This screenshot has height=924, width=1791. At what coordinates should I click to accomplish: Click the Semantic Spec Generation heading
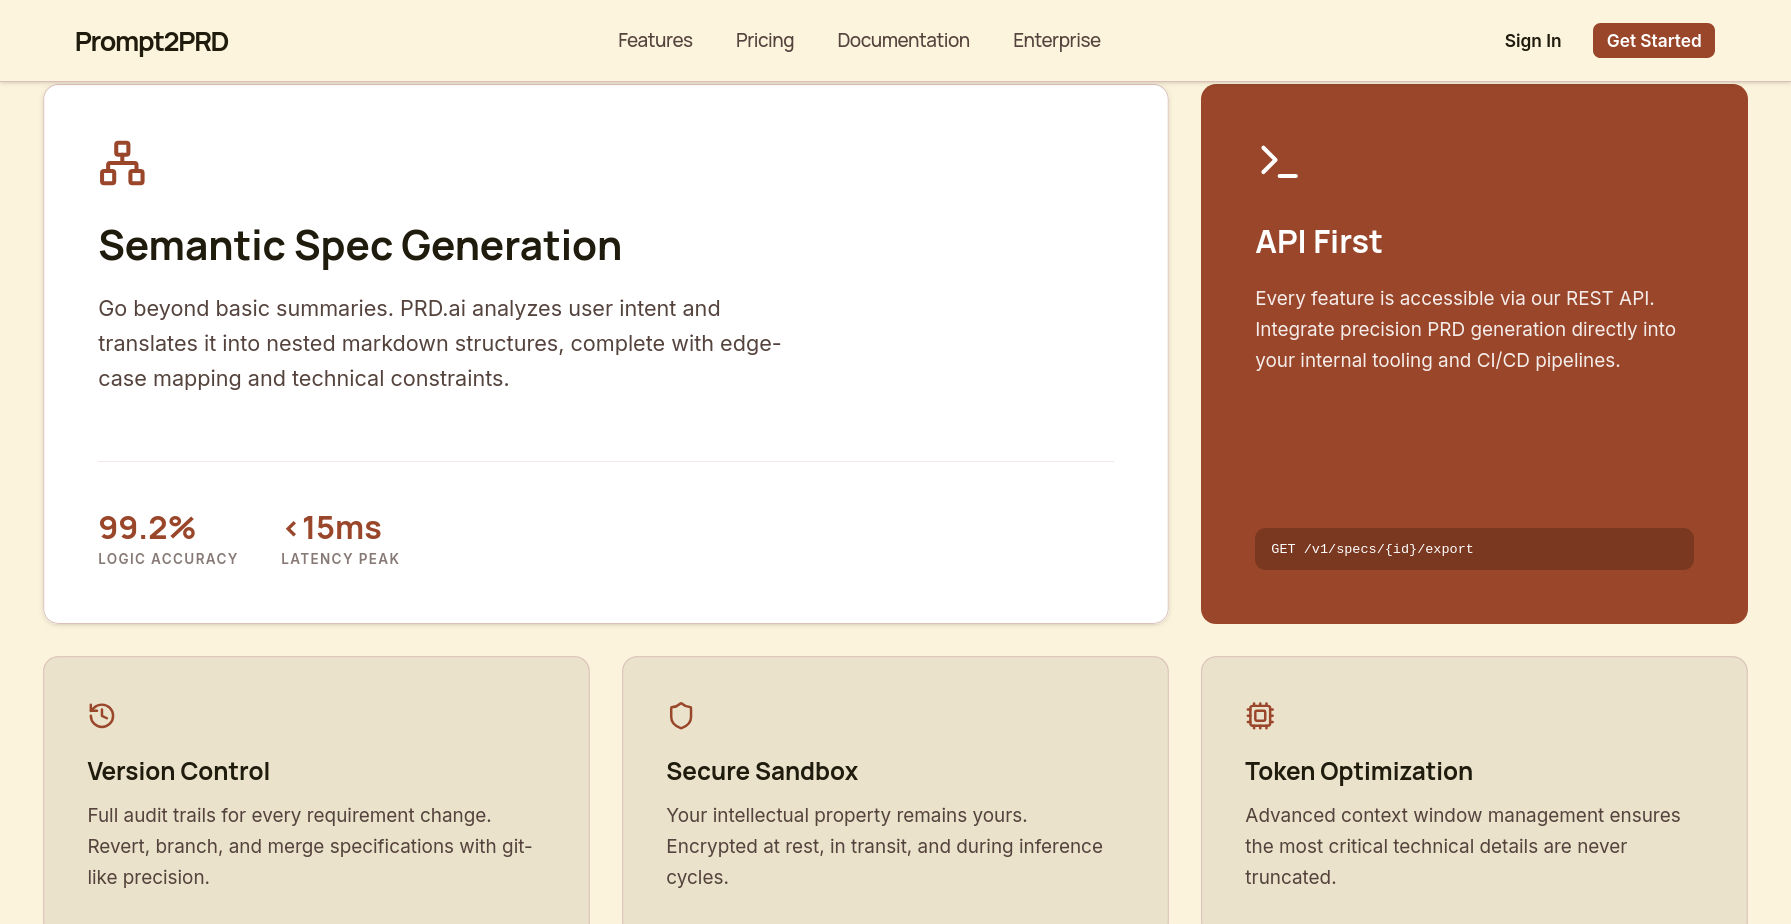click(x=360, y=246)
